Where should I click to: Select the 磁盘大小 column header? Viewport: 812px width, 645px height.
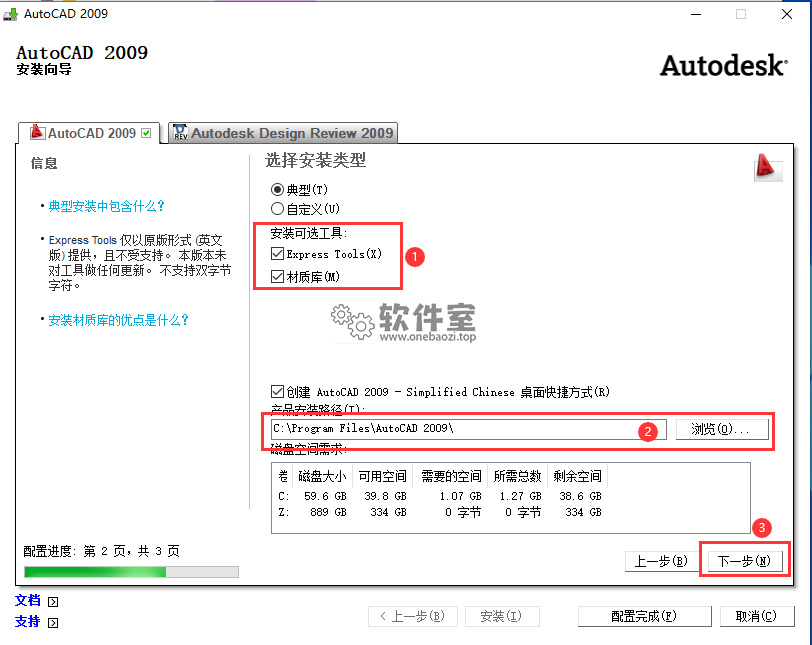click(x=322, y=476)
